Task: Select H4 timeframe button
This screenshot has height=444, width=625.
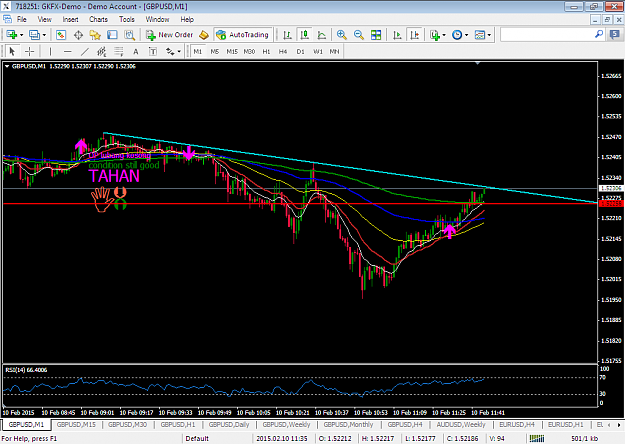Action: tap(283, 52)
